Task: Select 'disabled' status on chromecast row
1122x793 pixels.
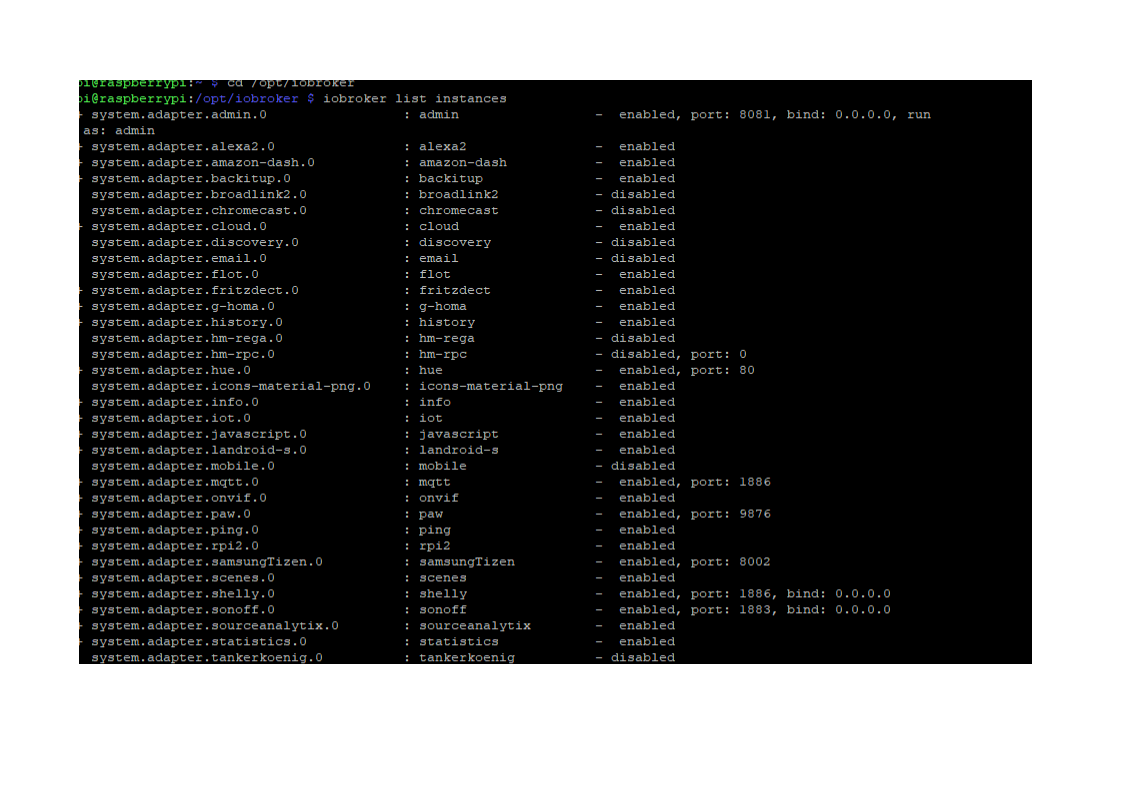Action: [x=643, y=210]
